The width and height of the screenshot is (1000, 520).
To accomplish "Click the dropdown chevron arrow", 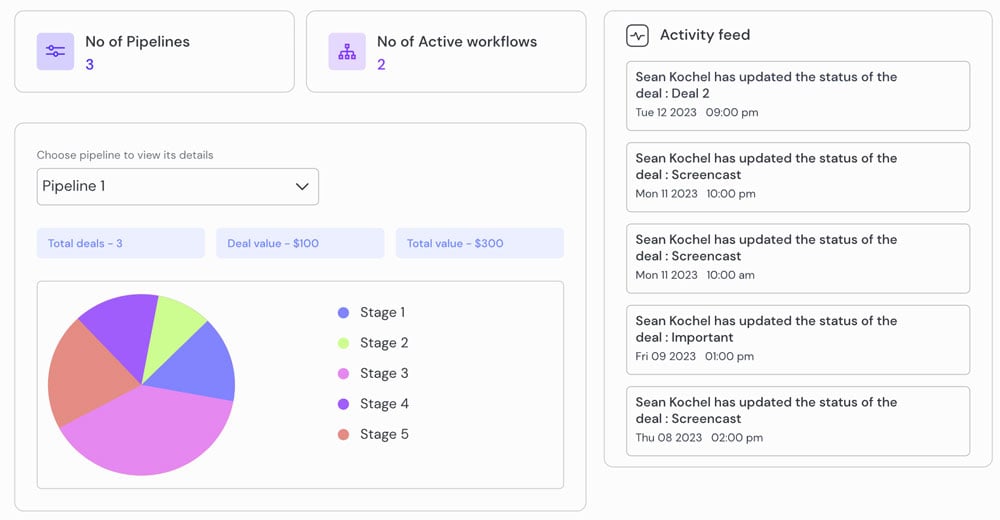I will (302, 186).
